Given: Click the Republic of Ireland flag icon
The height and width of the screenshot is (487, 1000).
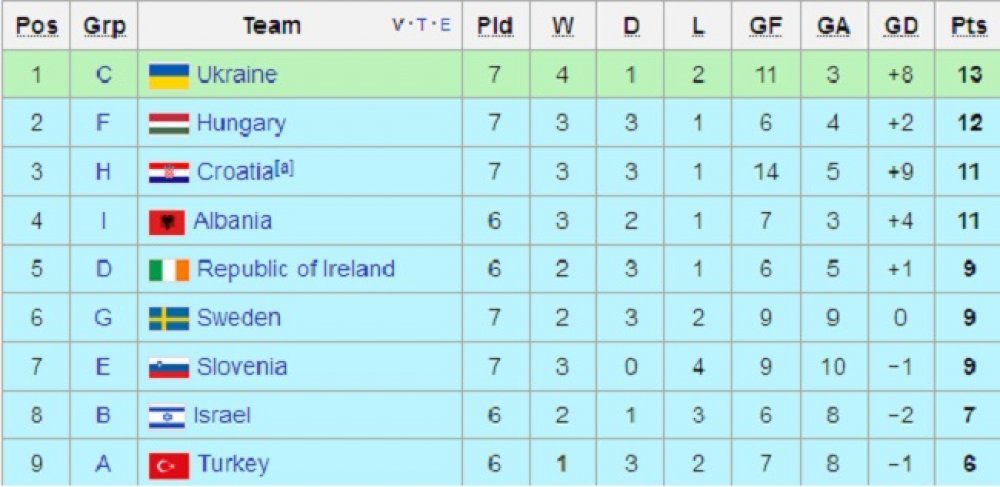Looking at the screenshot, I should coord(169,270).
